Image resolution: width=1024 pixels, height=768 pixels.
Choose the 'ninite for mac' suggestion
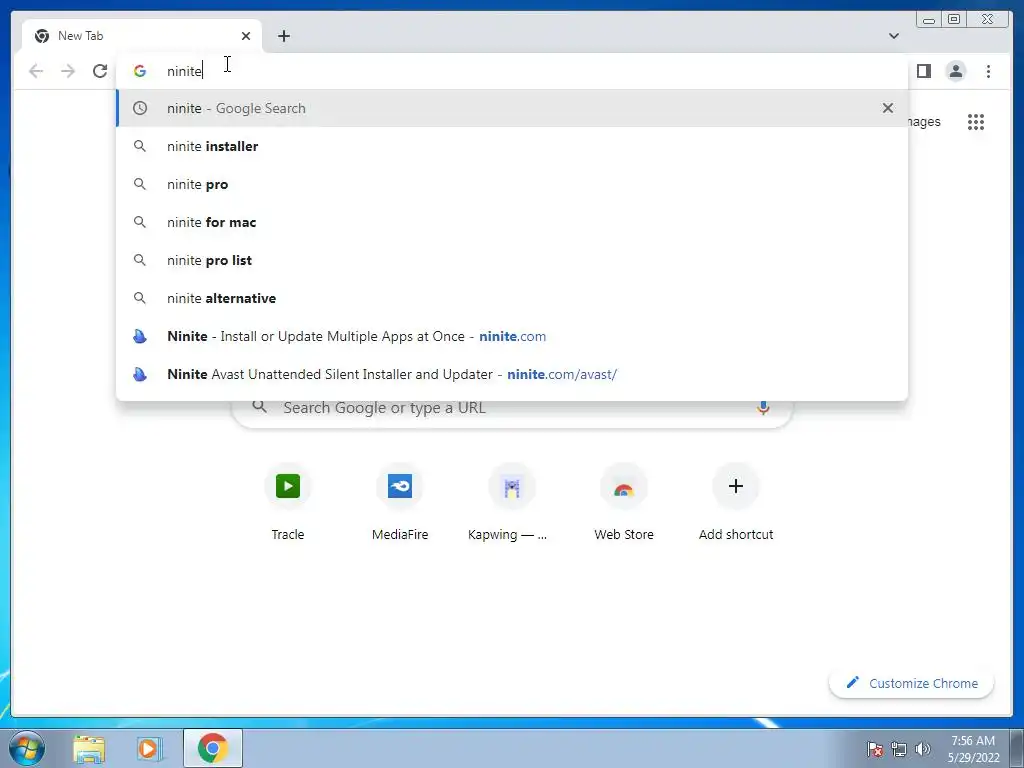(x=512, y=222)
